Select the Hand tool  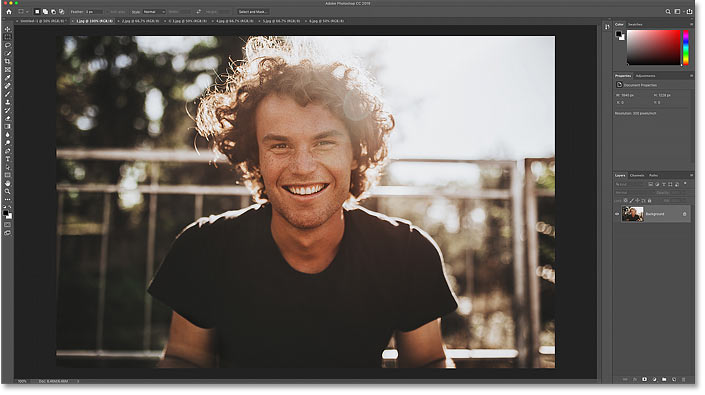click(x=7, y=183)
